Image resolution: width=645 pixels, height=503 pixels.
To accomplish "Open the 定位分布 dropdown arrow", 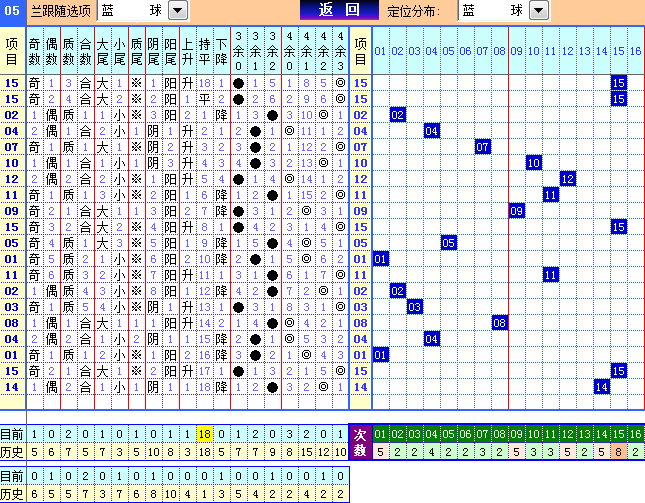I will (539, 10).
